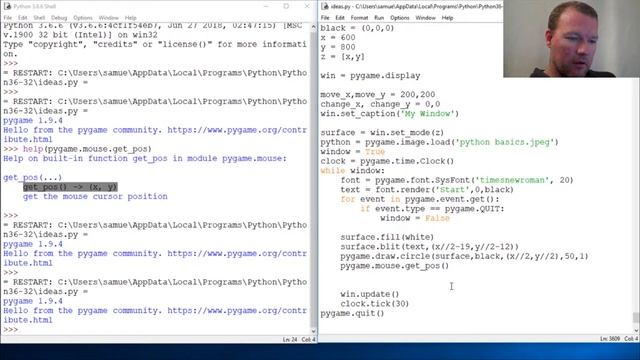Click highlighted 'get_pos() -> (x, y)' text
Image resolution: width=640 pixels, height=360 pixels.
(x=70, y=187)
